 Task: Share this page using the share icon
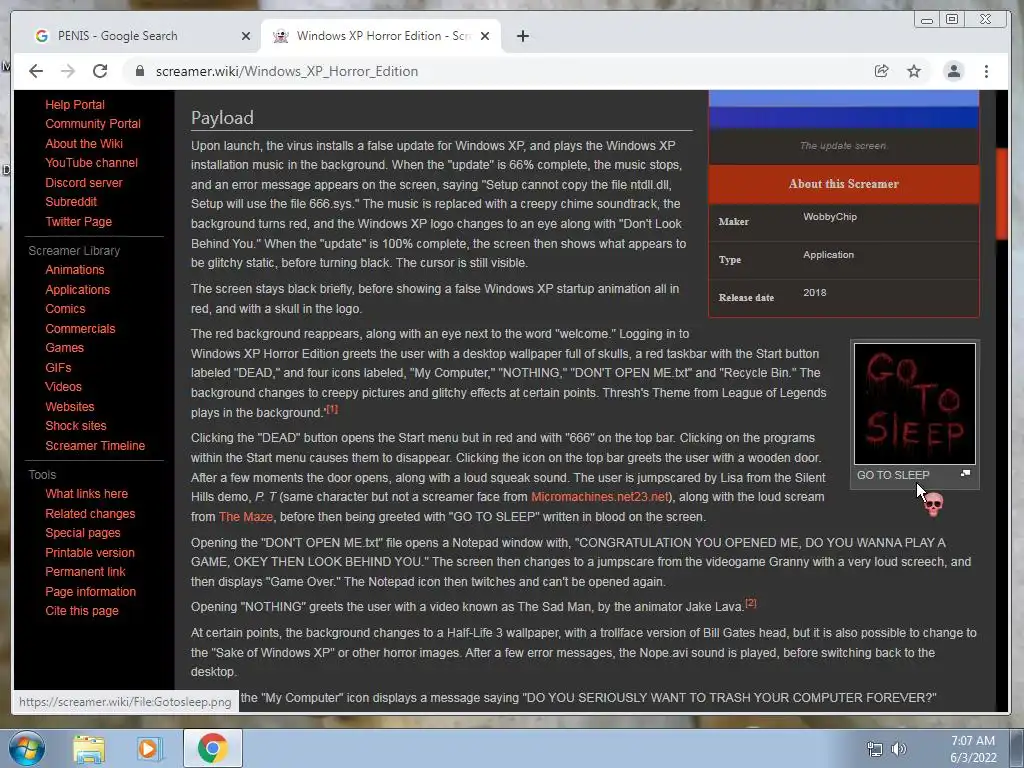tap(882, 71)
